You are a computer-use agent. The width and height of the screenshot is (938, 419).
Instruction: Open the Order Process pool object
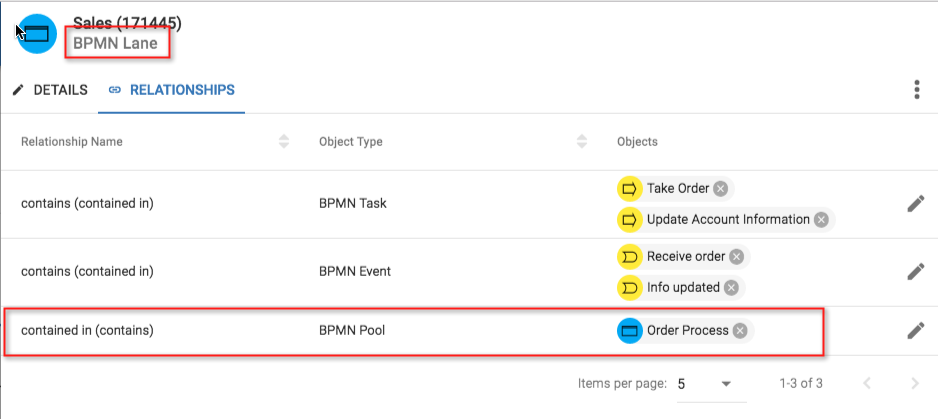pos(687,330)
